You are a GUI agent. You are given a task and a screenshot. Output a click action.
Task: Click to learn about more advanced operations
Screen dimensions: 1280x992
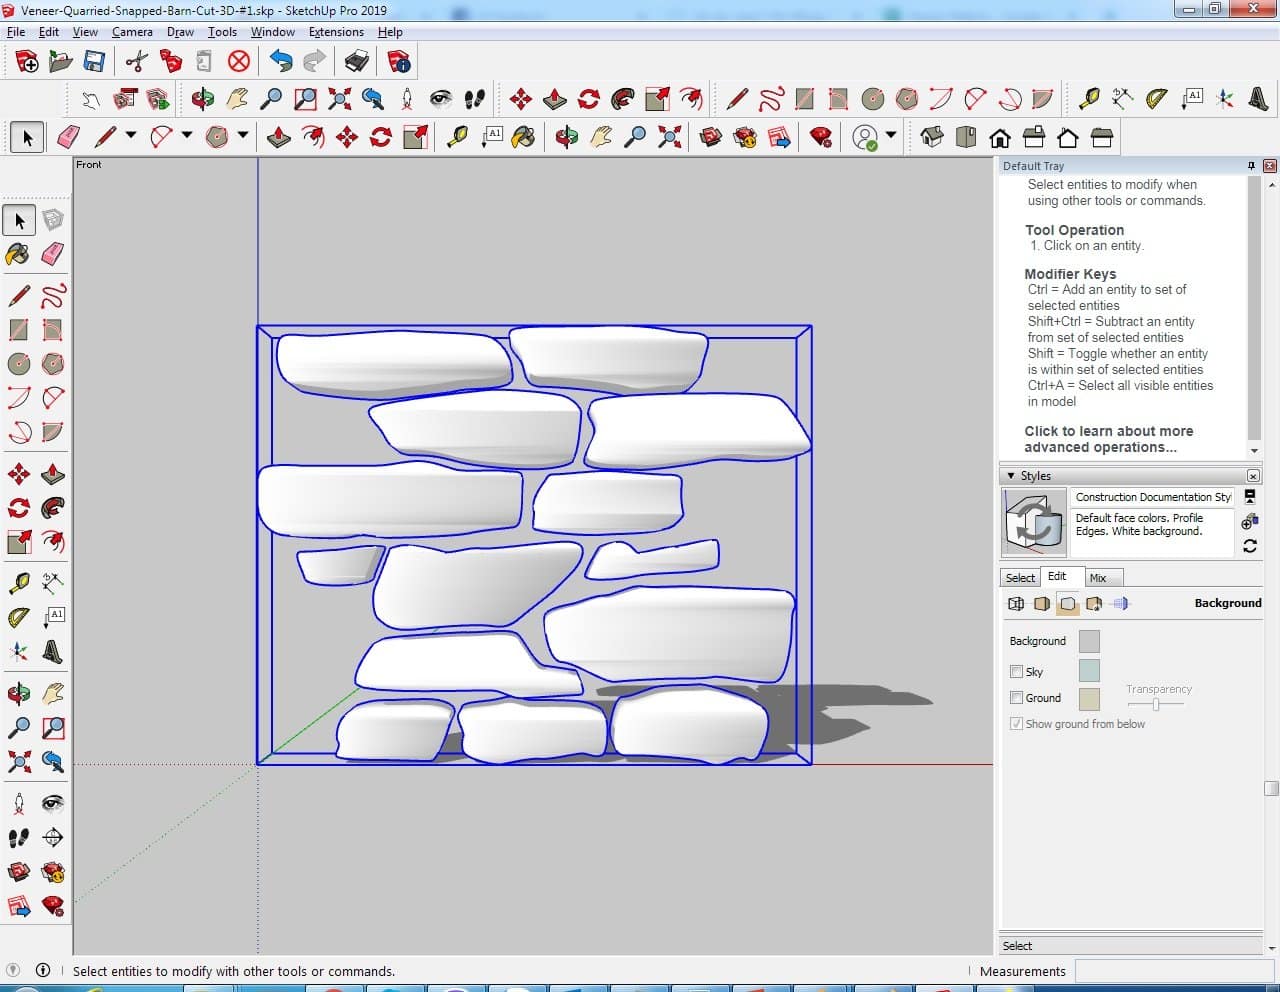click(x=1107, y=439)
